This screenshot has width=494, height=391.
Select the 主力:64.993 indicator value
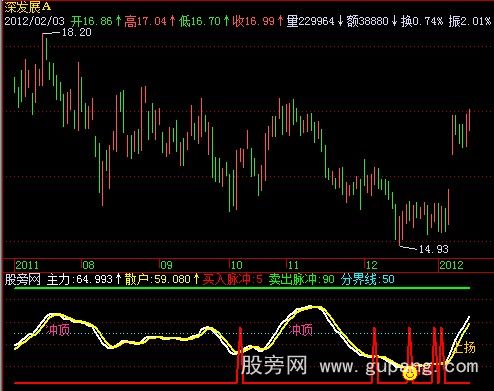[83, 279]
